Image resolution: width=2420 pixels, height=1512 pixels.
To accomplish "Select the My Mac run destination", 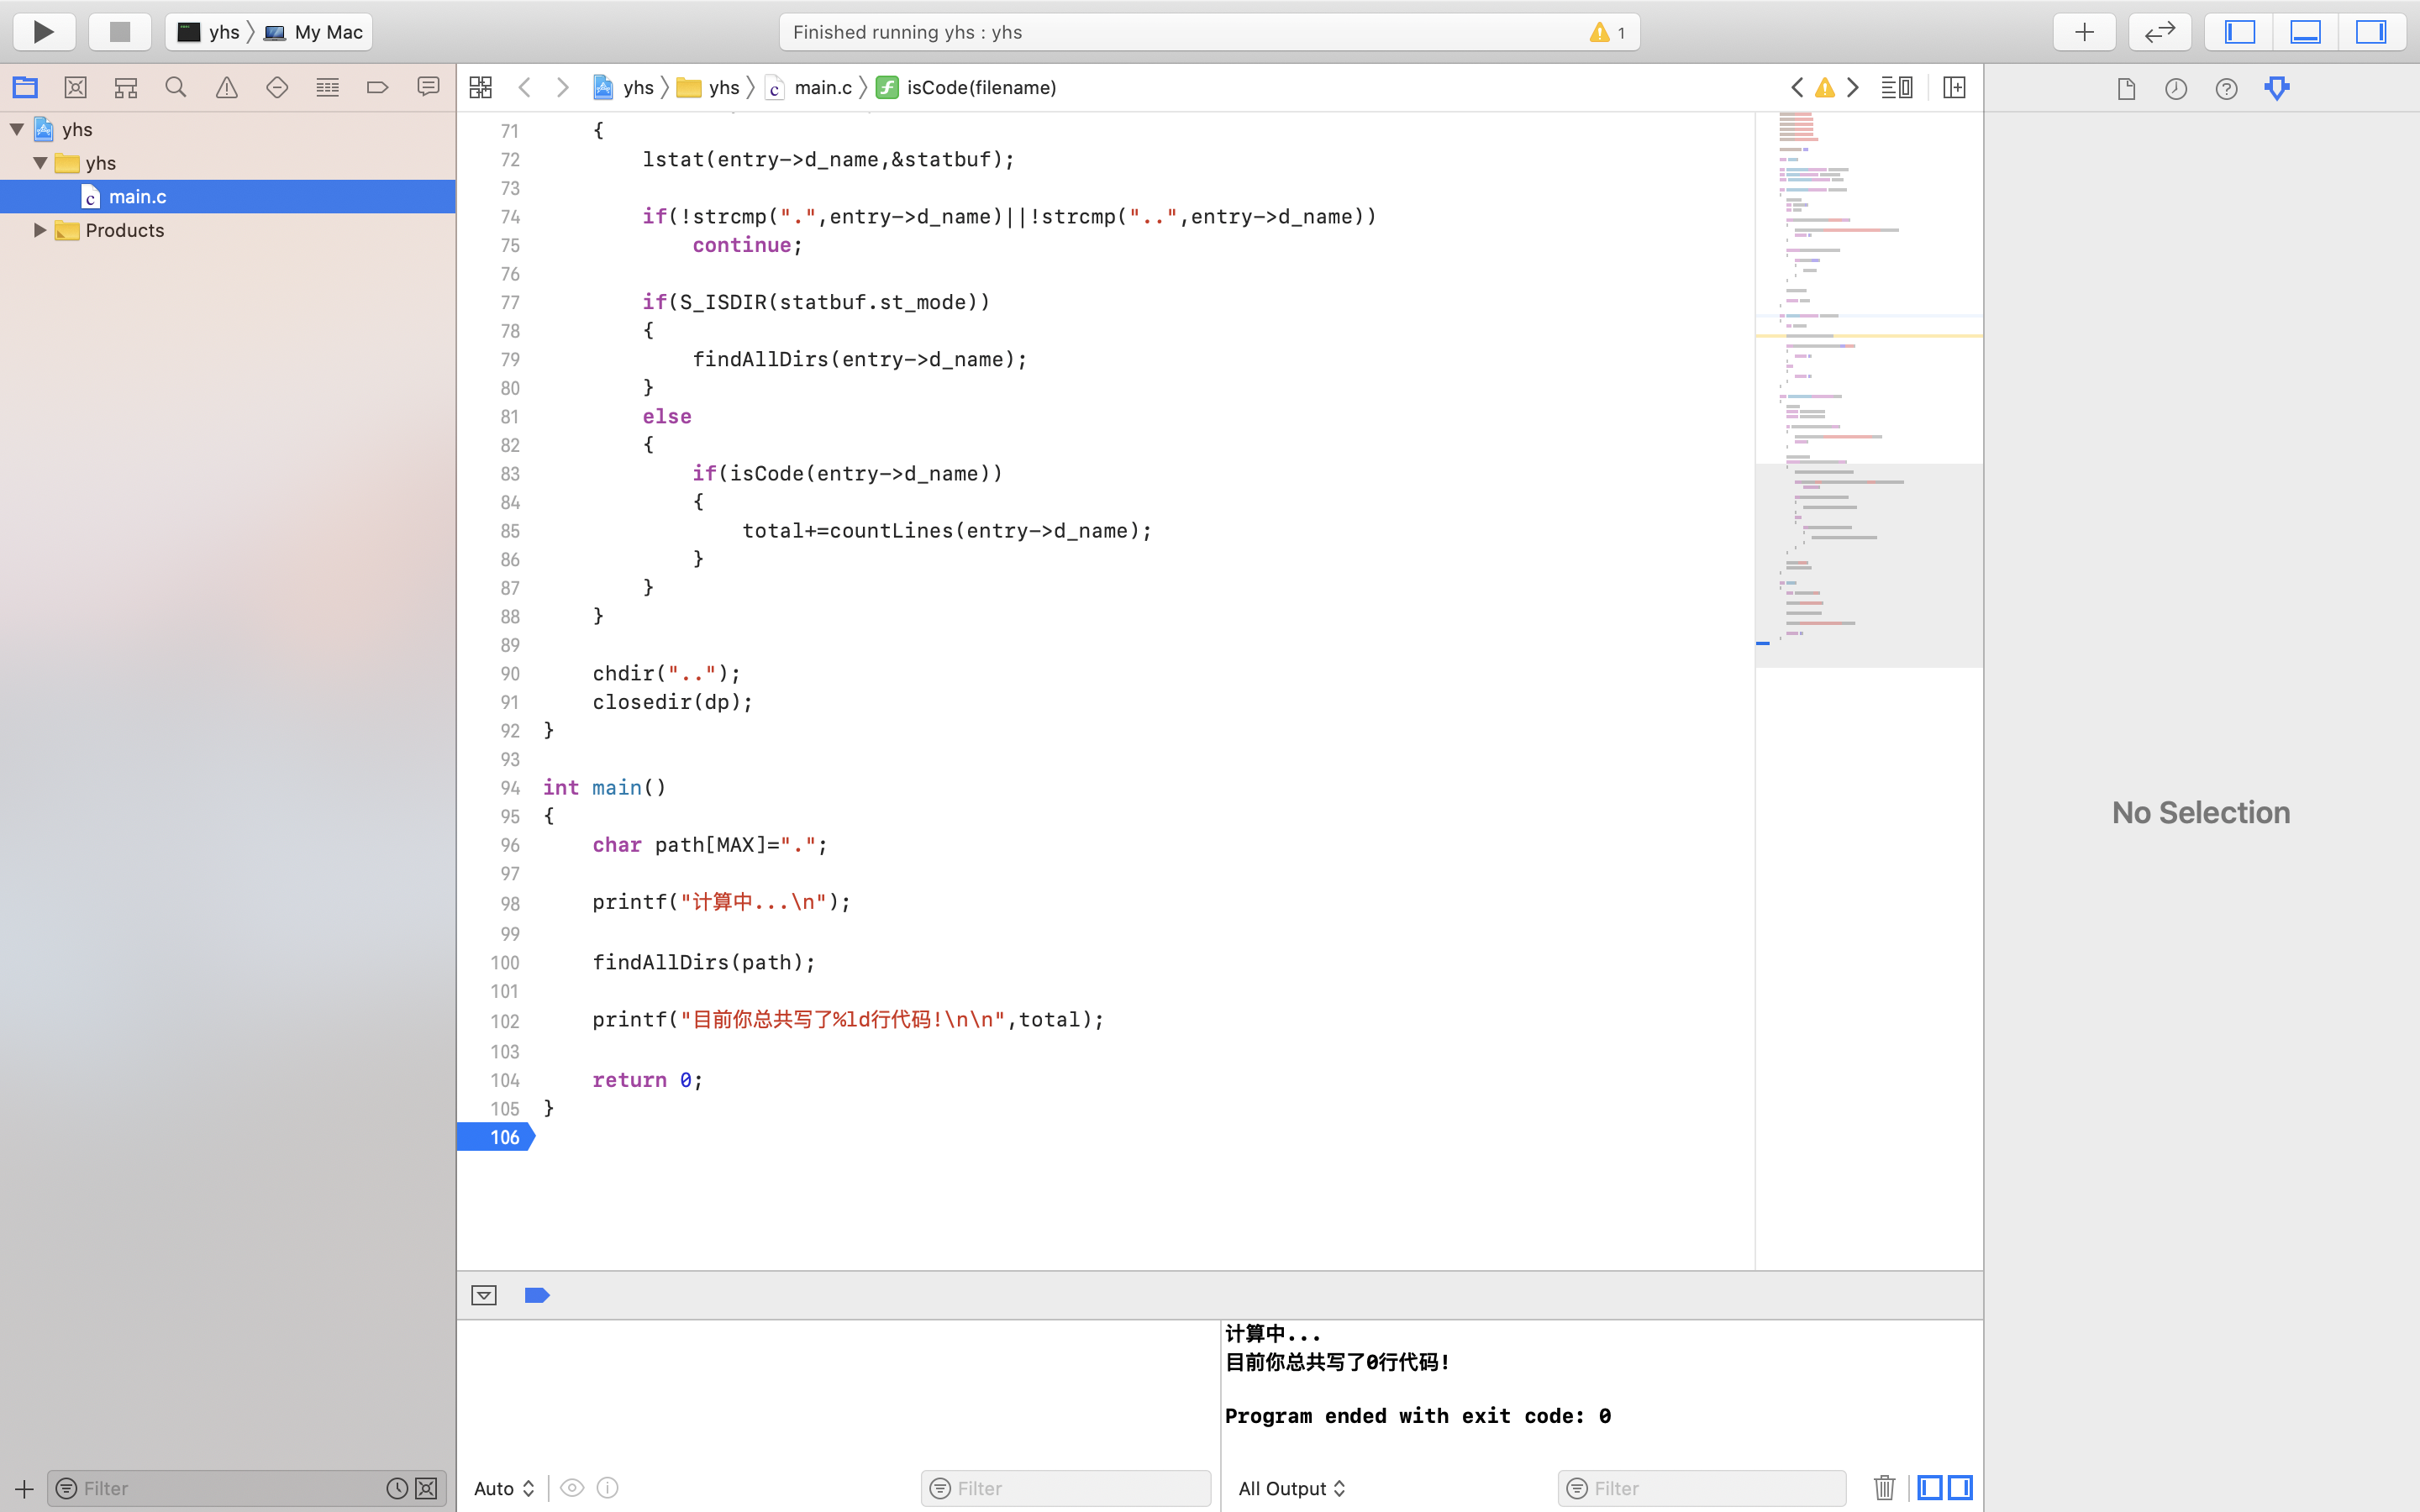I will pyautogui.click(x=314, y=32).
